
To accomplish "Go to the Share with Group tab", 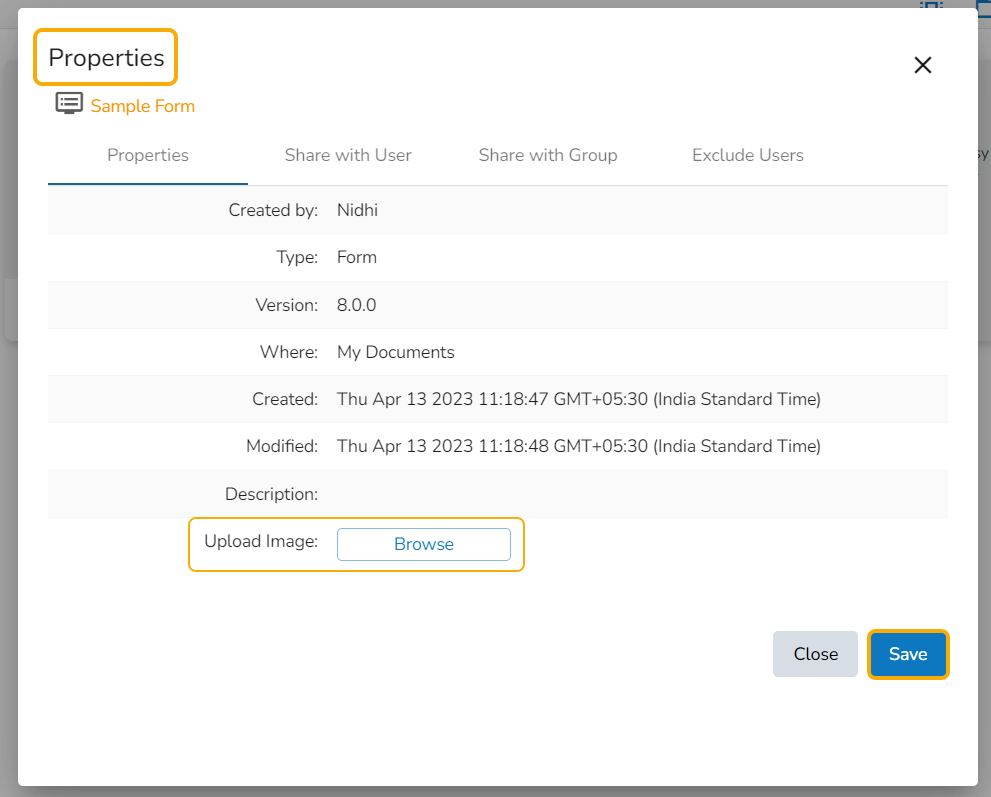I will coord(548,155).
